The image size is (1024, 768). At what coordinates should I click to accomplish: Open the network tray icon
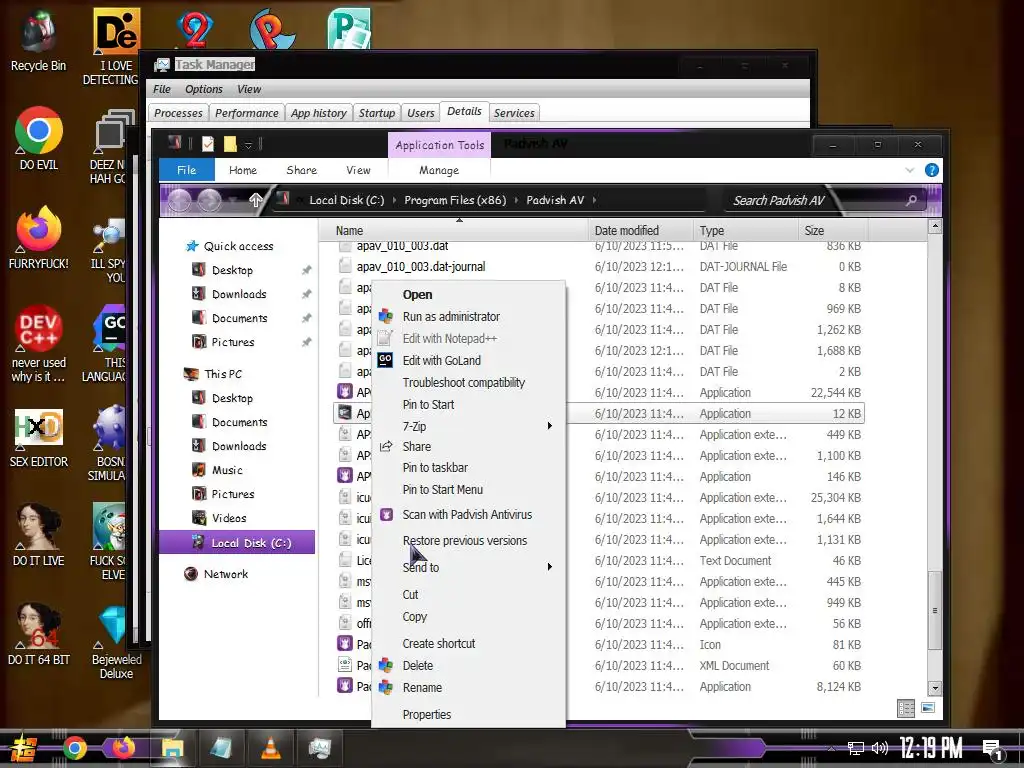pyautogui.click(x=856, y=748)
